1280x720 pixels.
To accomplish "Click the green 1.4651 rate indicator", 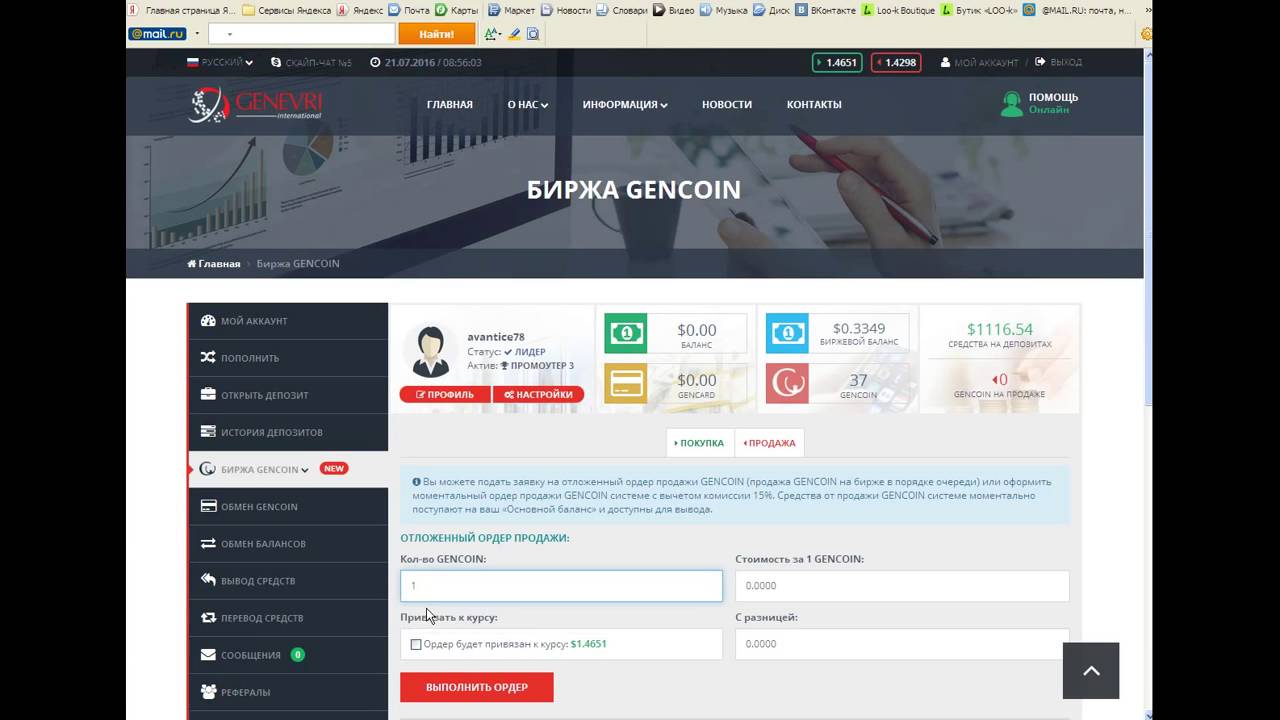I will pos(837,62).
